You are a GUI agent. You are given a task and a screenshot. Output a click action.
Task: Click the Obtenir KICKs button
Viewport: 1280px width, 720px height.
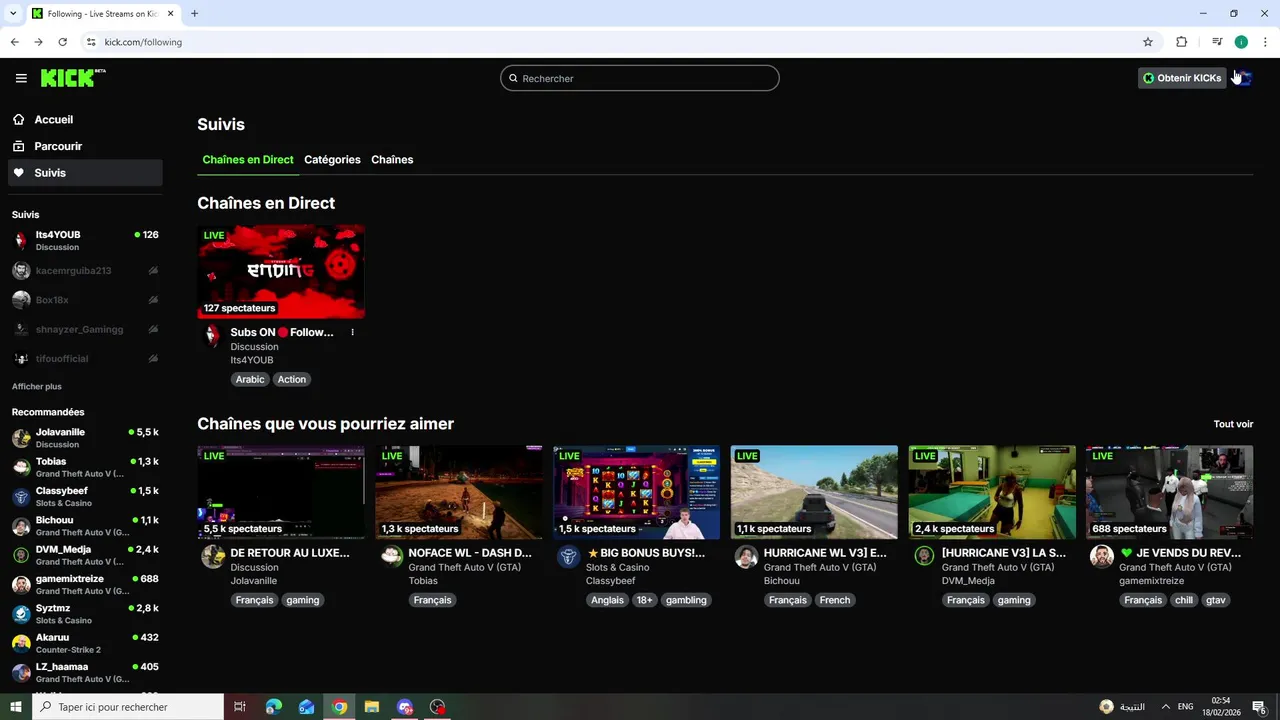[x=1182, y=78]
